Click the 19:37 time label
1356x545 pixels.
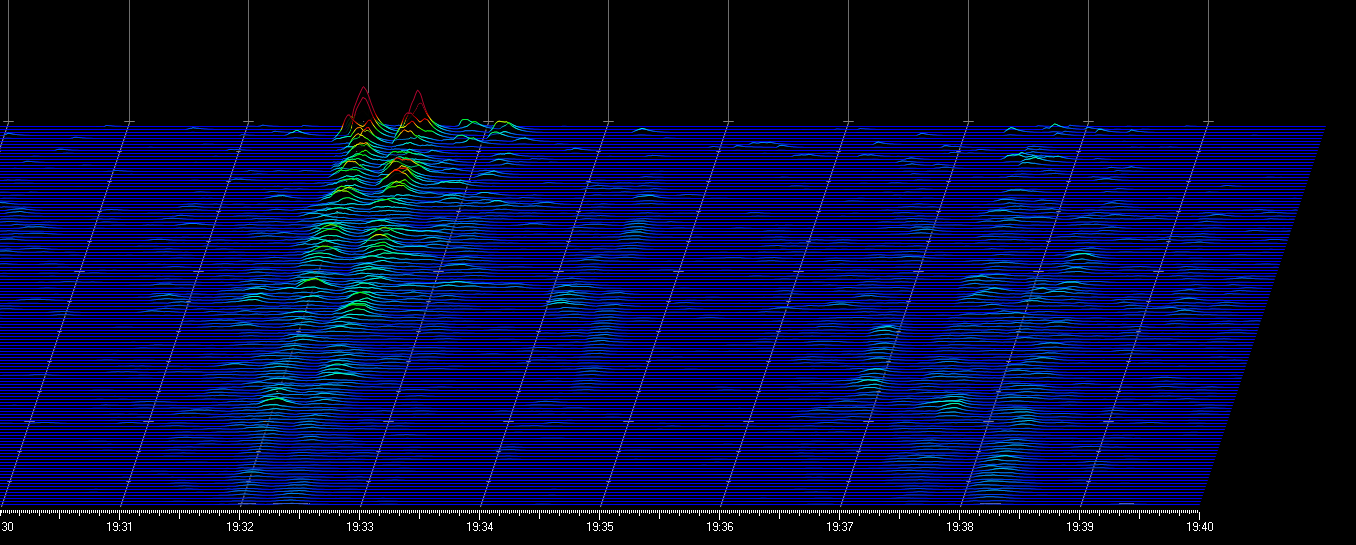[x=840, y=526]
